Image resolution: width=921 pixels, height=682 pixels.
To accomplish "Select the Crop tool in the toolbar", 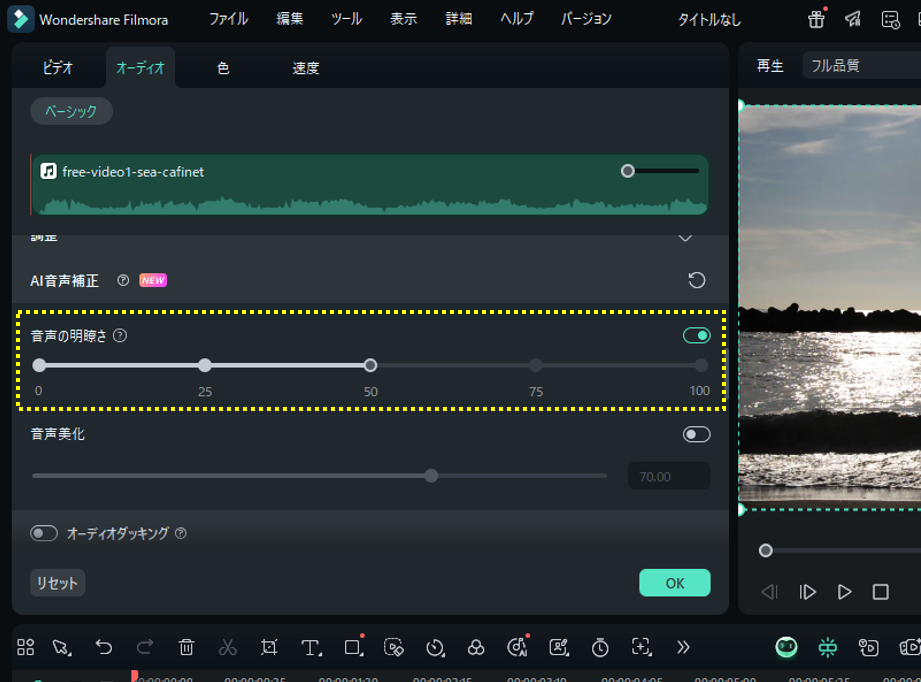I will (x=268, y=647).
